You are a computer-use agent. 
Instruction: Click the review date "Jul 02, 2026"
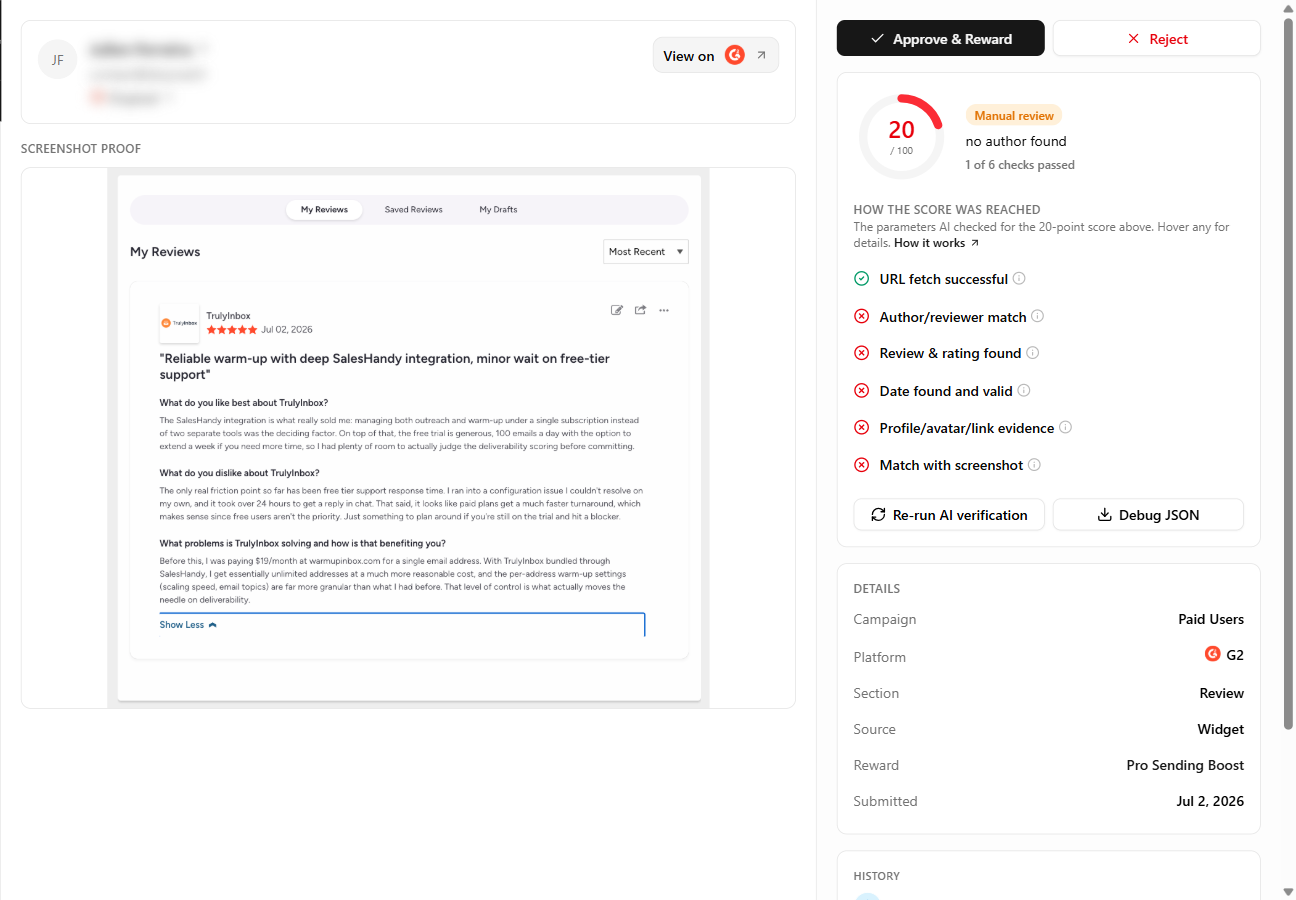click(x=287, y=330)
